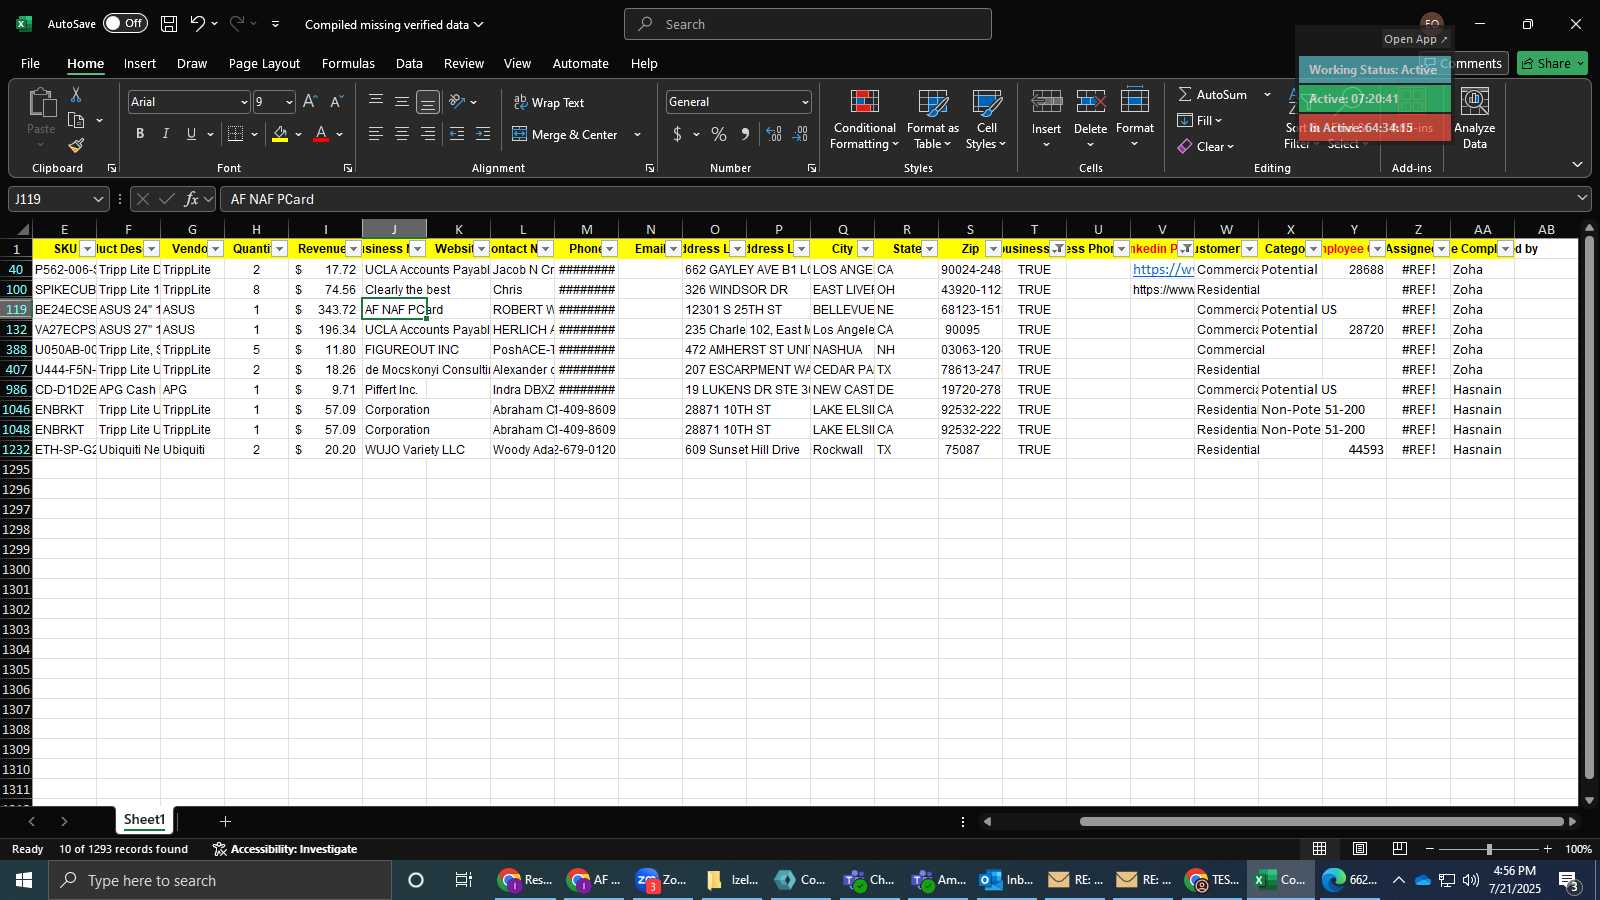Click the Copy icon in Clipboard group
The height and width of the screenshot is (900, 1600).
point(76,120)
